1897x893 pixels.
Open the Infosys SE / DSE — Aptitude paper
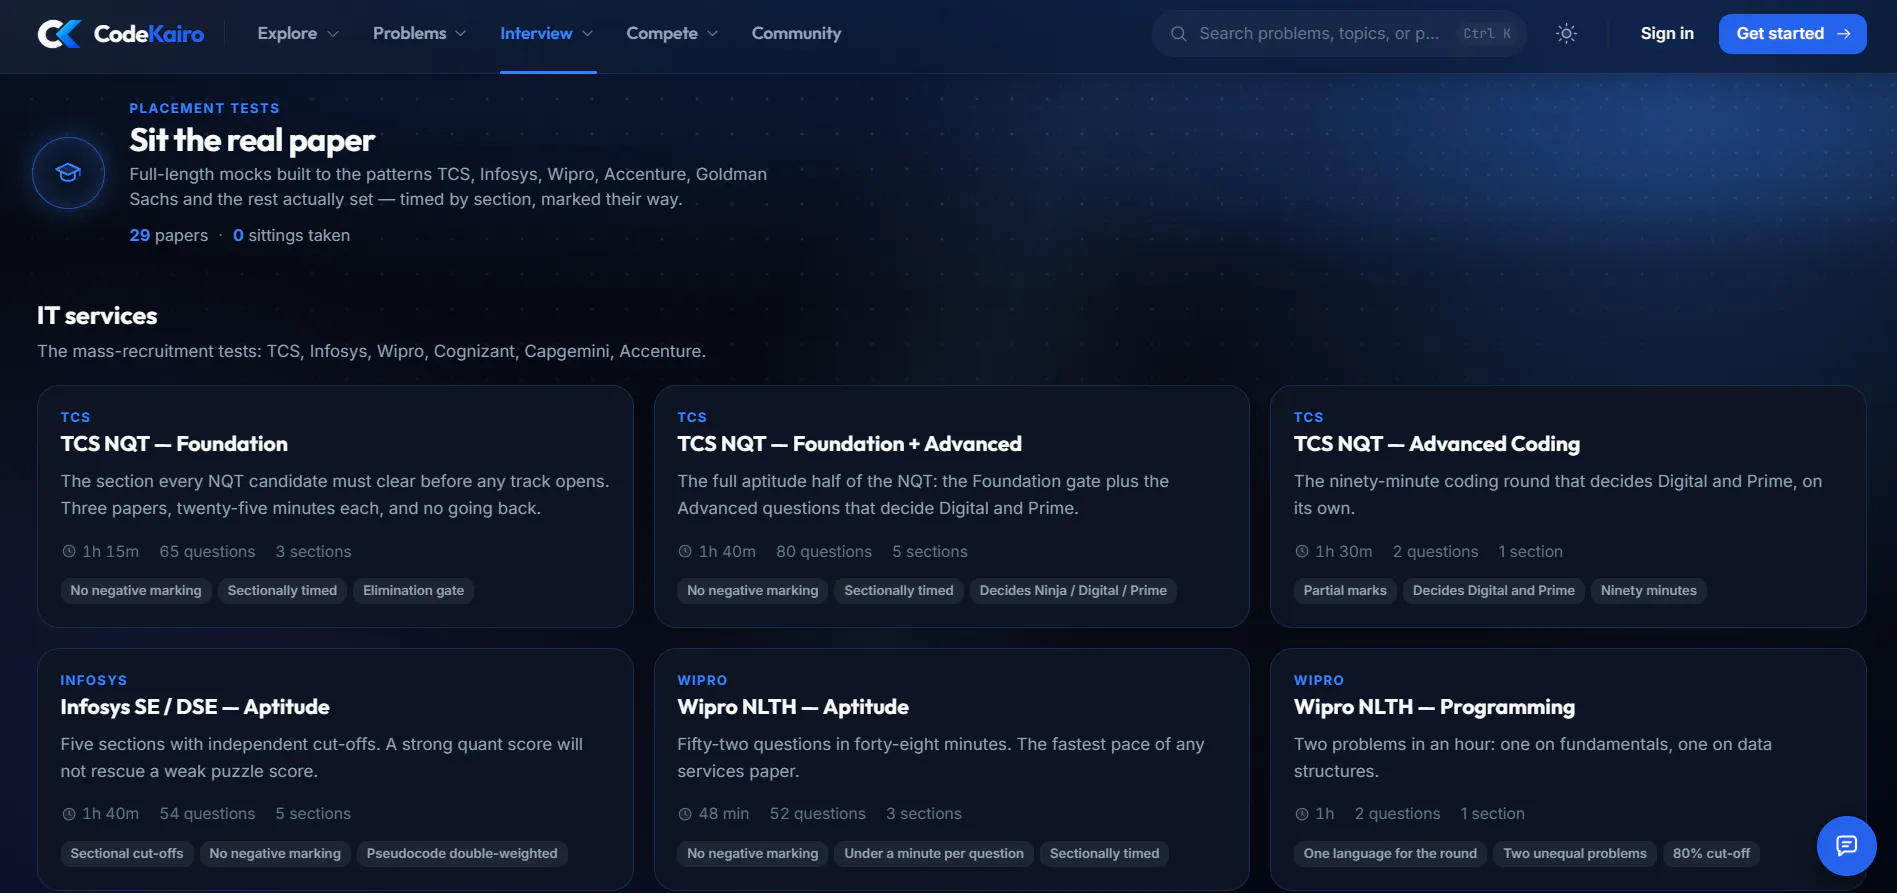(335, 769)
